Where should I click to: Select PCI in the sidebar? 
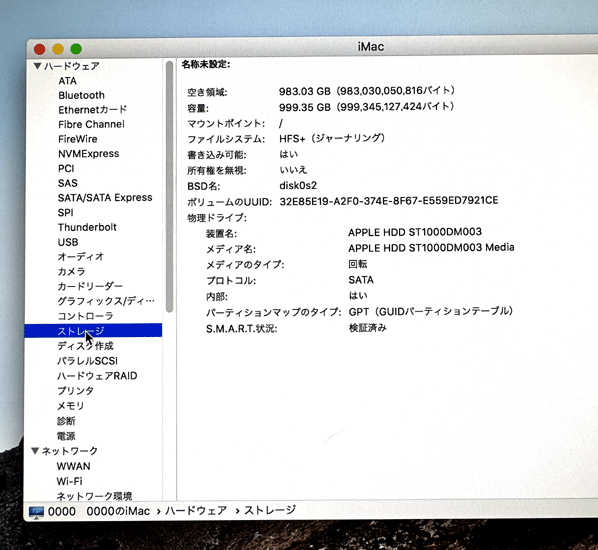point(66,169)
